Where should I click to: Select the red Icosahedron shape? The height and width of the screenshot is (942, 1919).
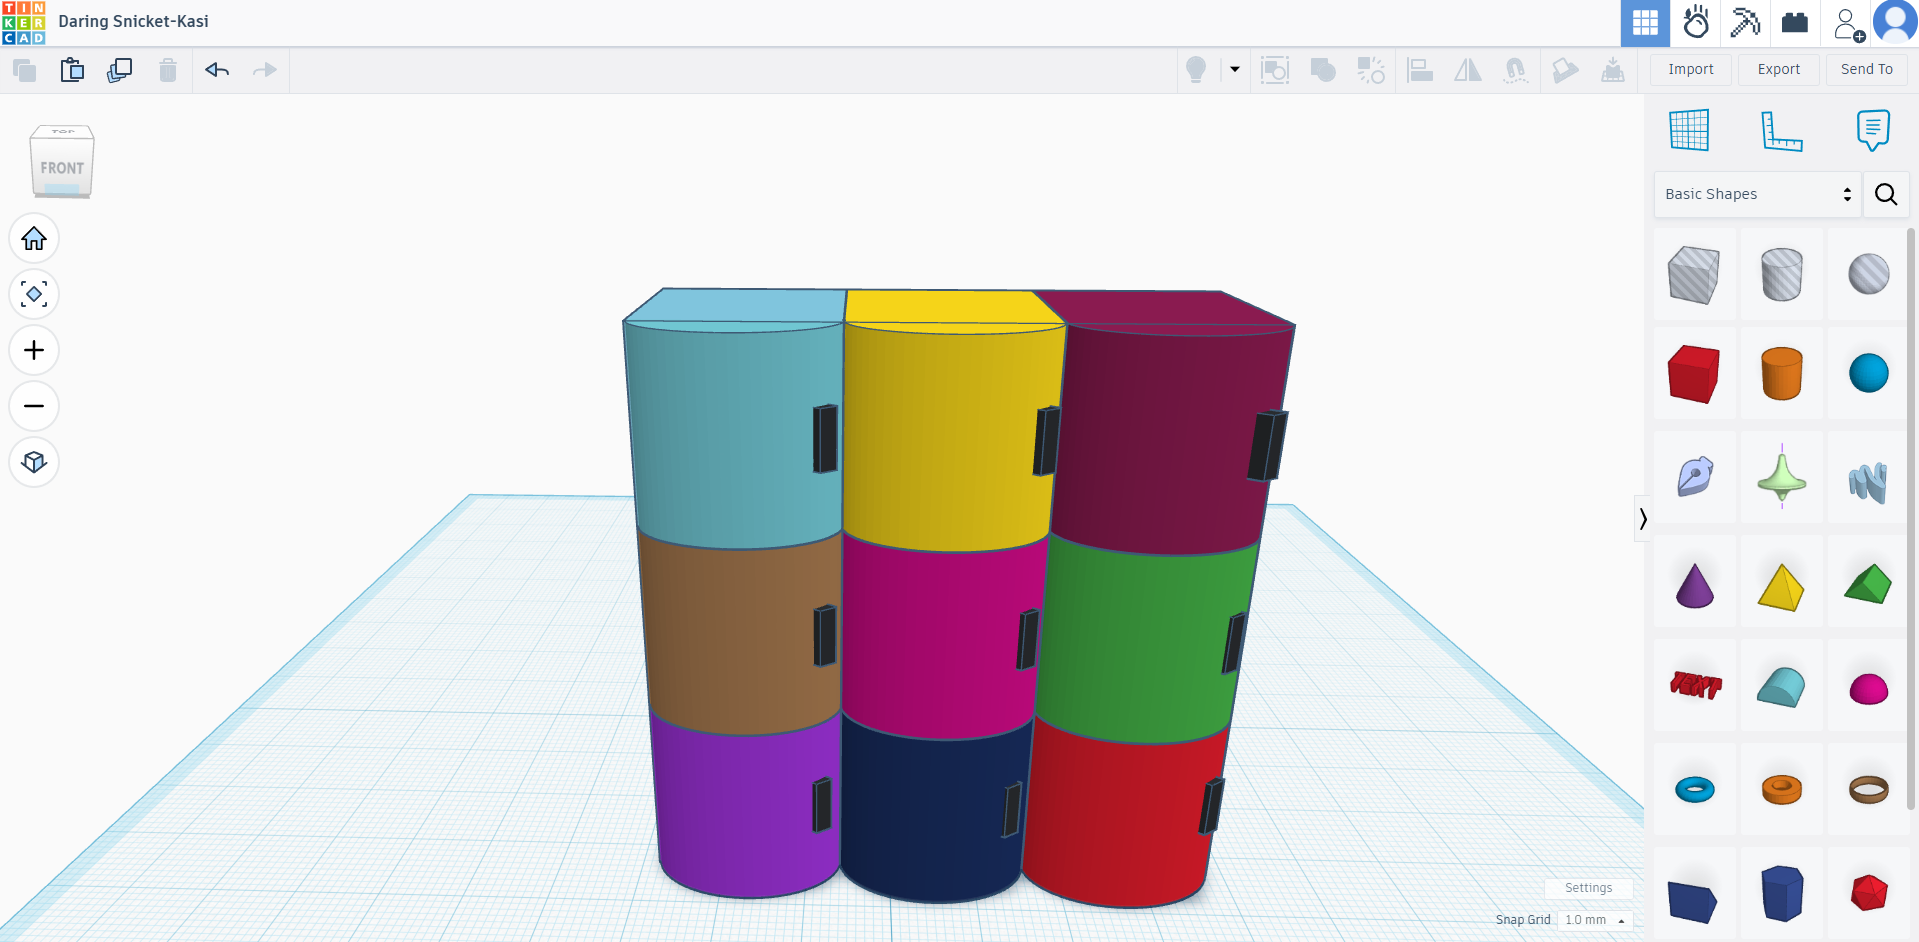click(x=1868, y=894)
